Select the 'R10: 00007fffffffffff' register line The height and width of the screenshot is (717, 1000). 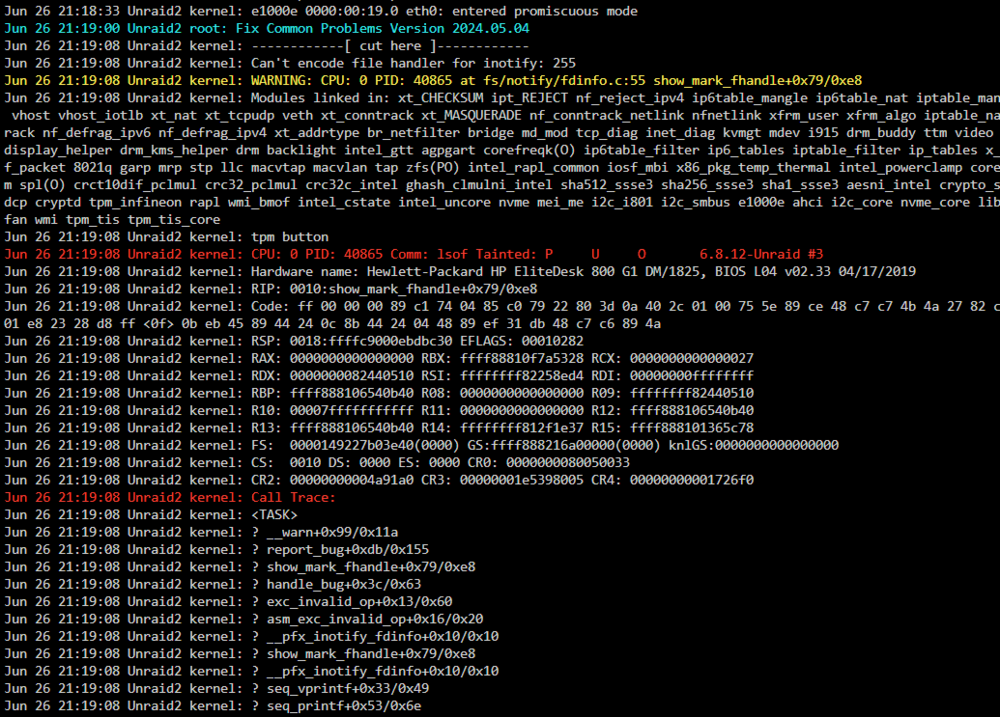pos(379,410)
